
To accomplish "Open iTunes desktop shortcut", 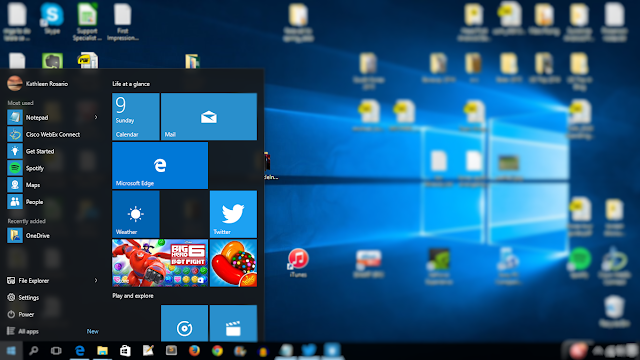I will (x=298, y=263).
